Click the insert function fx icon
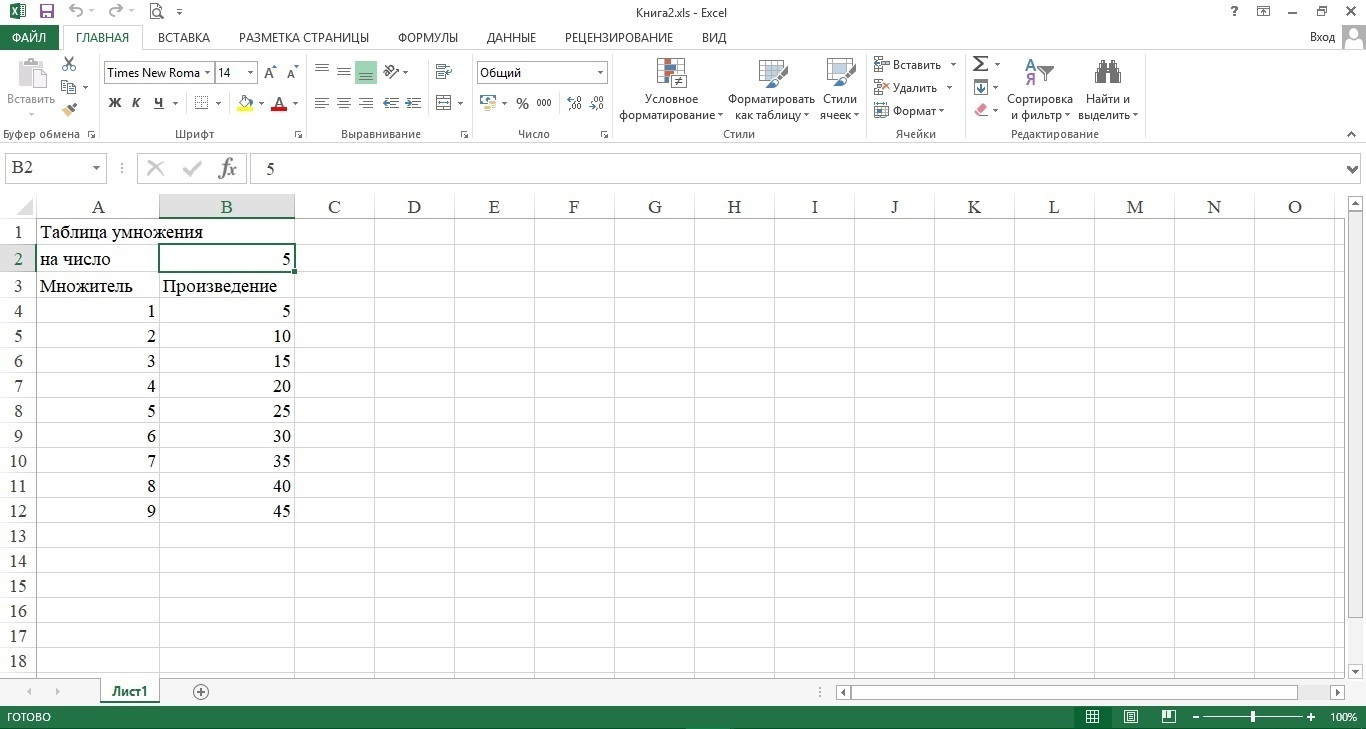Viewport: 1366px width, 729px height. (x=228, y=168)
